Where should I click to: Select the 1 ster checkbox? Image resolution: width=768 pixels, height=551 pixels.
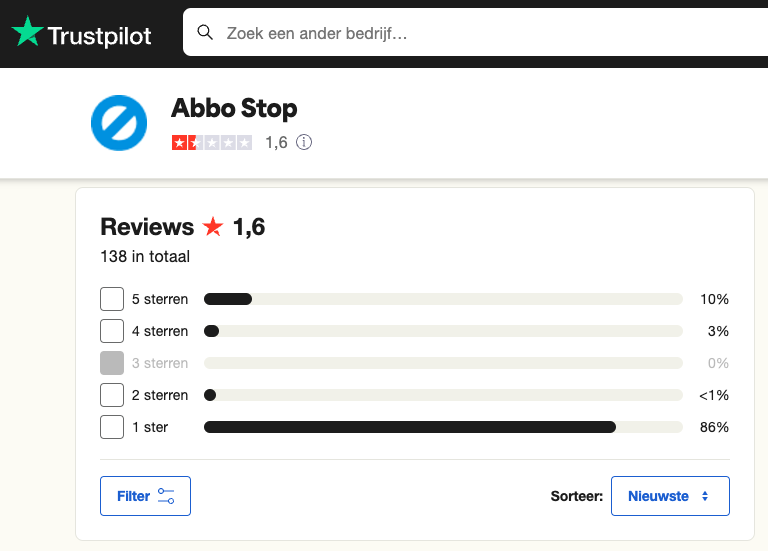pyautogui.click(x=112, y=427)
